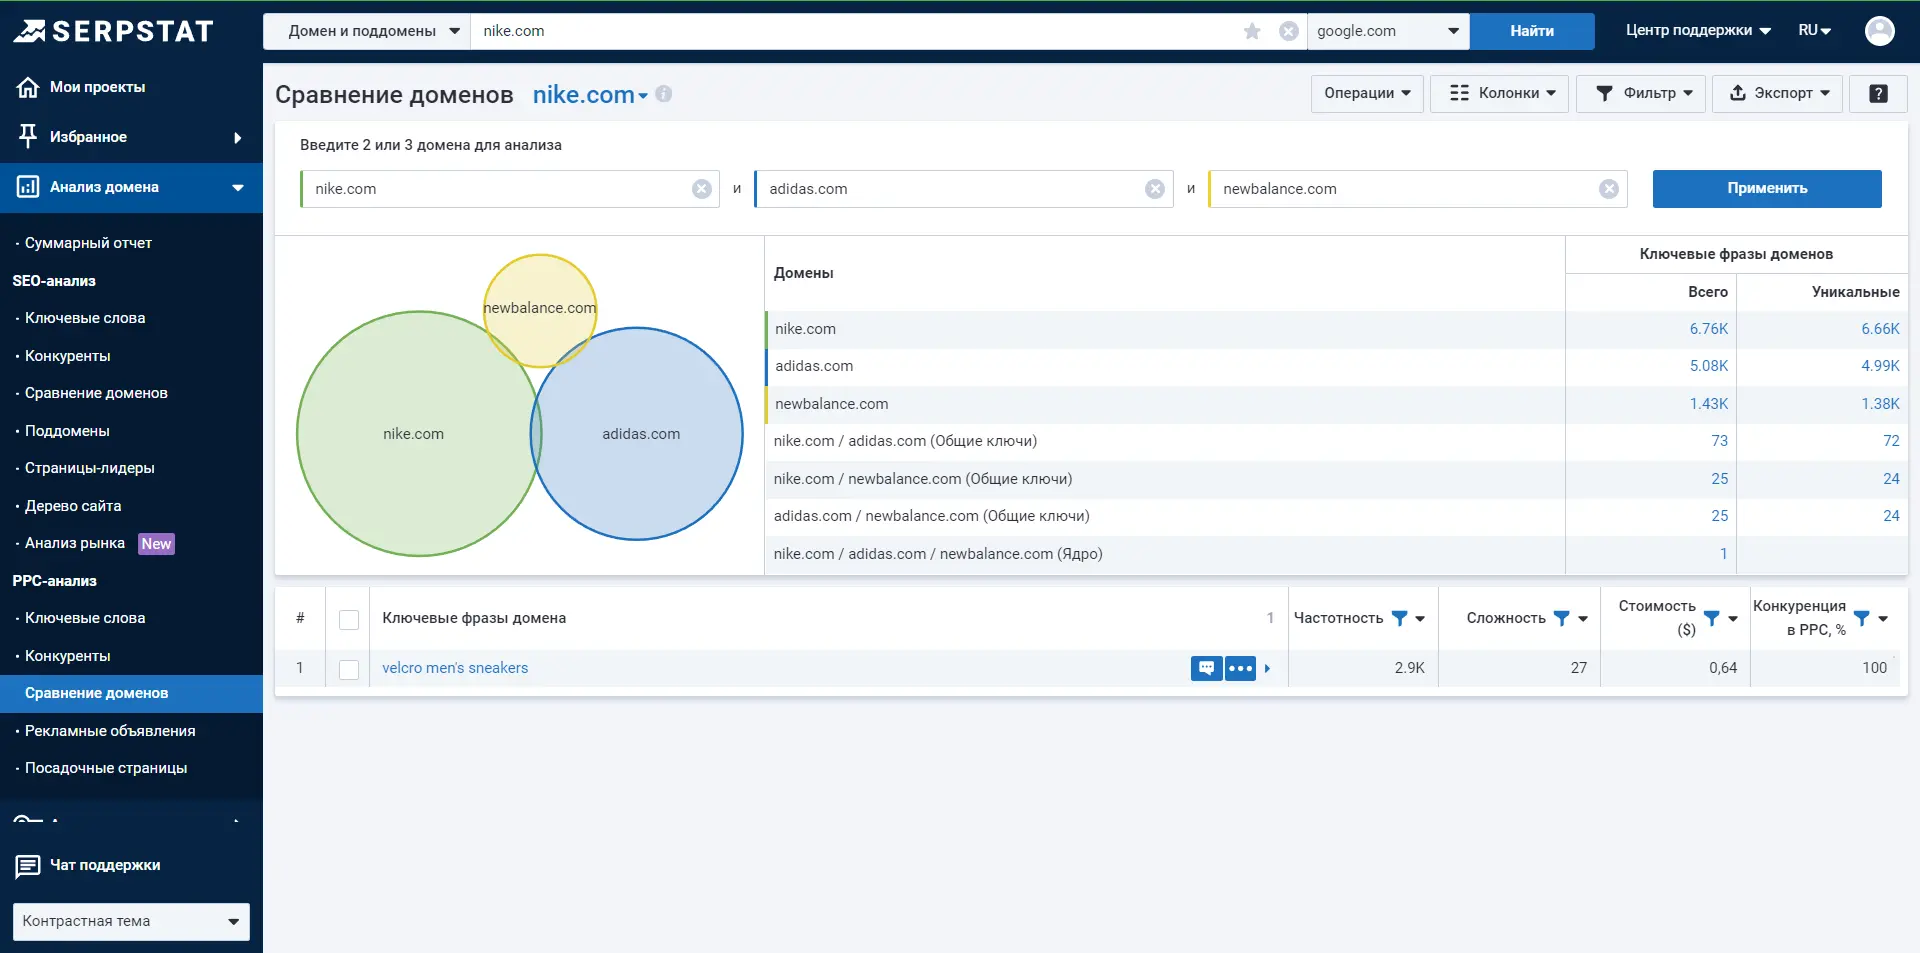
Task: Open comment icon for velcro men's sneakers
Action: pyautogui.click(x=1206, y=668)
